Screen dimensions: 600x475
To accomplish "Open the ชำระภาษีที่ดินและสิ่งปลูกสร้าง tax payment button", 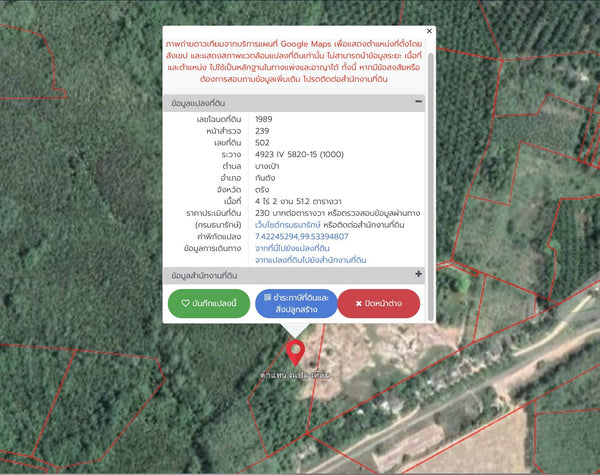I will 296,303.
